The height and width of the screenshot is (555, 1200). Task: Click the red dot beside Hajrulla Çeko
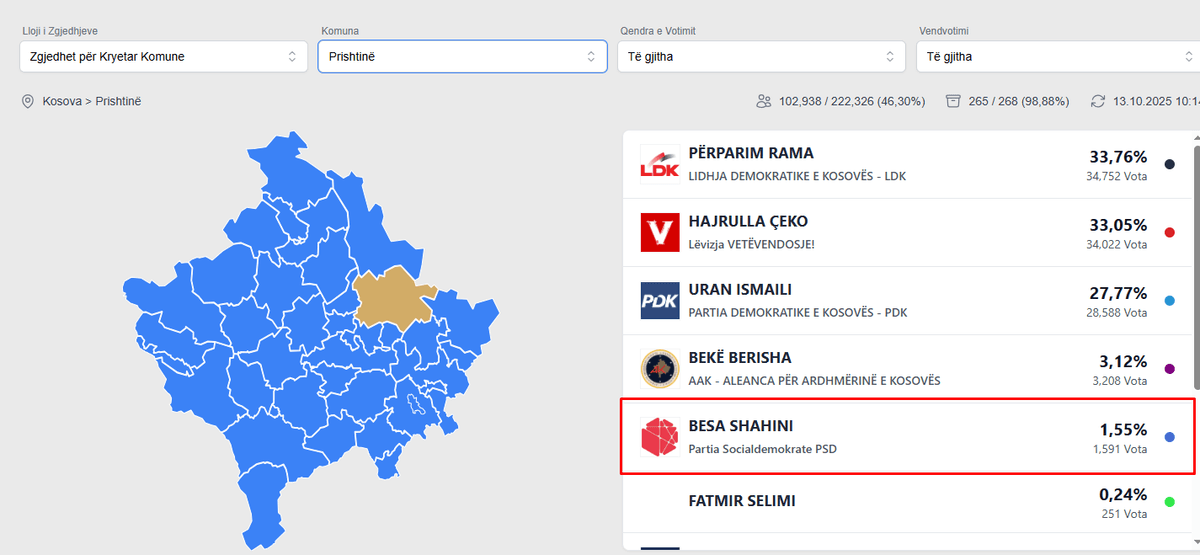[1170, 233]
